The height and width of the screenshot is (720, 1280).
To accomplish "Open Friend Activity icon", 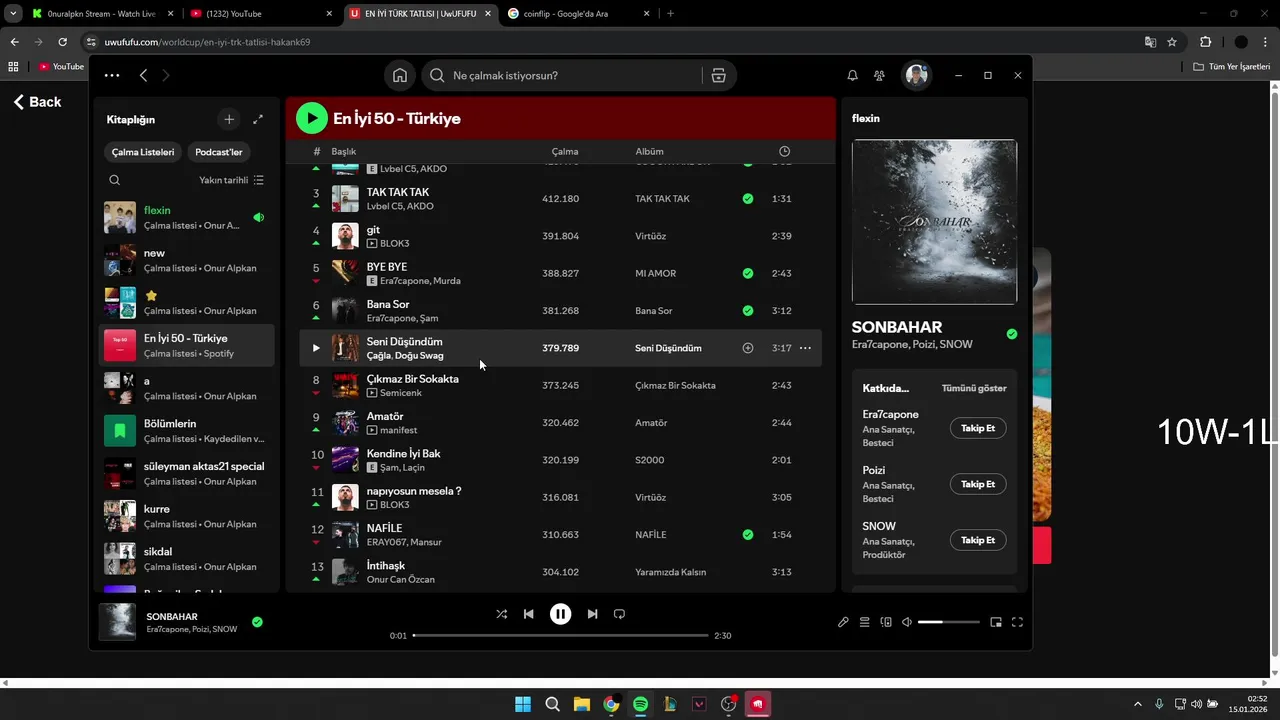I will [x=879, y=76].
